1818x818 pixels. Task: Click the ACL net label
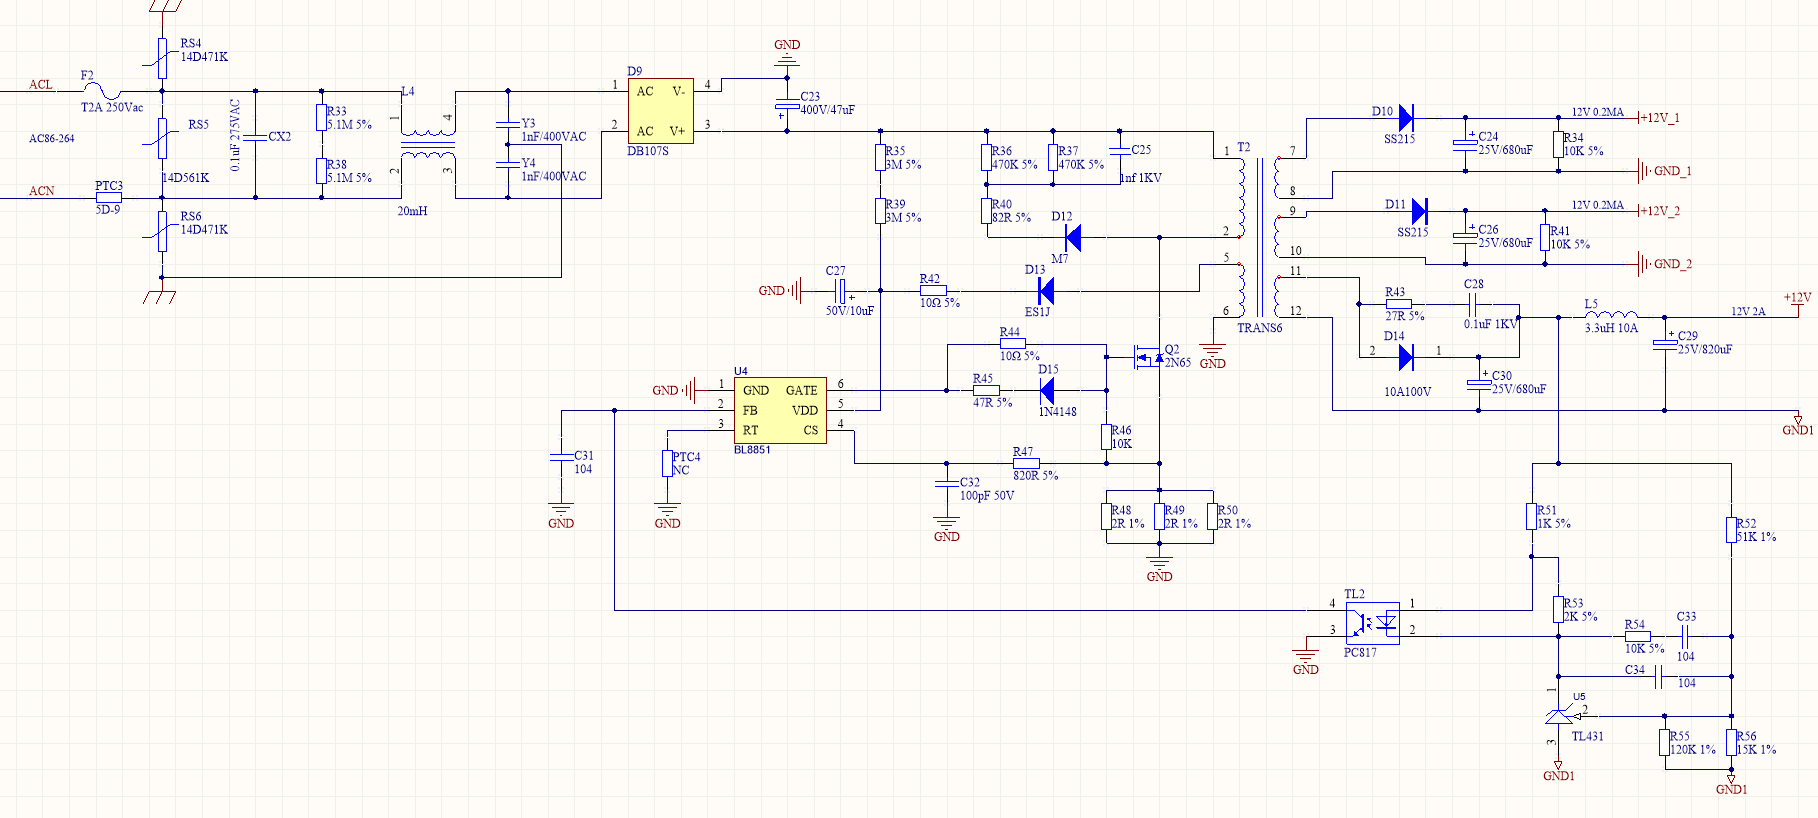pos(41,84)
